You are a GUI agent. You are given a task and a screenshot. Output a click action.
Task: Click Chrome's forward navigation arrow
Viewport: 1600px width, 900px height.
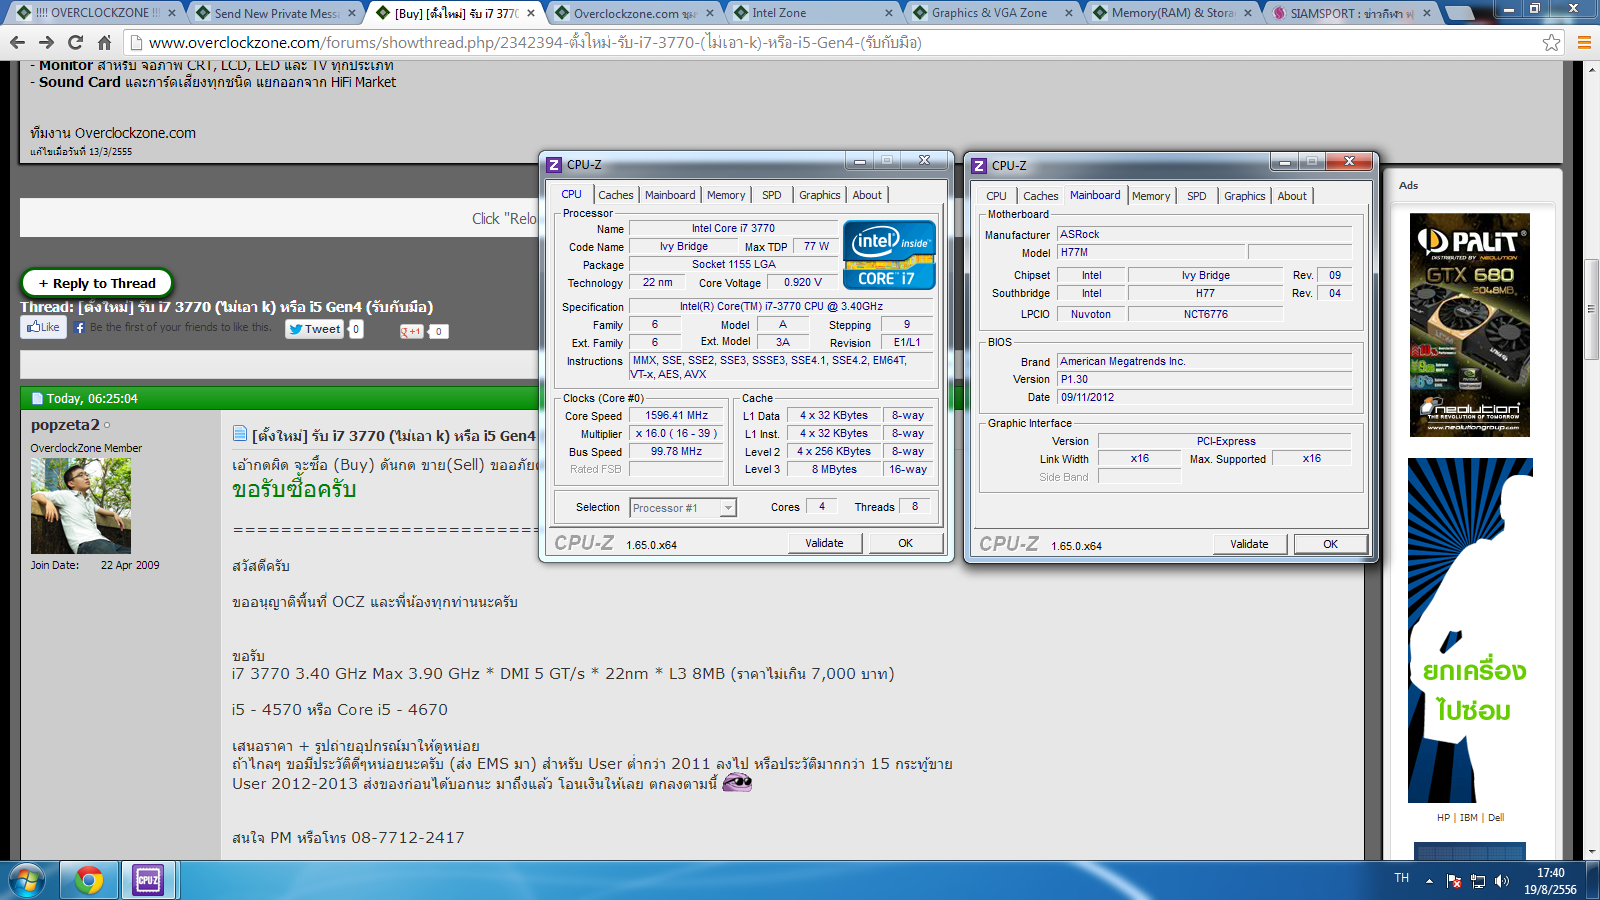click(x=46, y=42)
